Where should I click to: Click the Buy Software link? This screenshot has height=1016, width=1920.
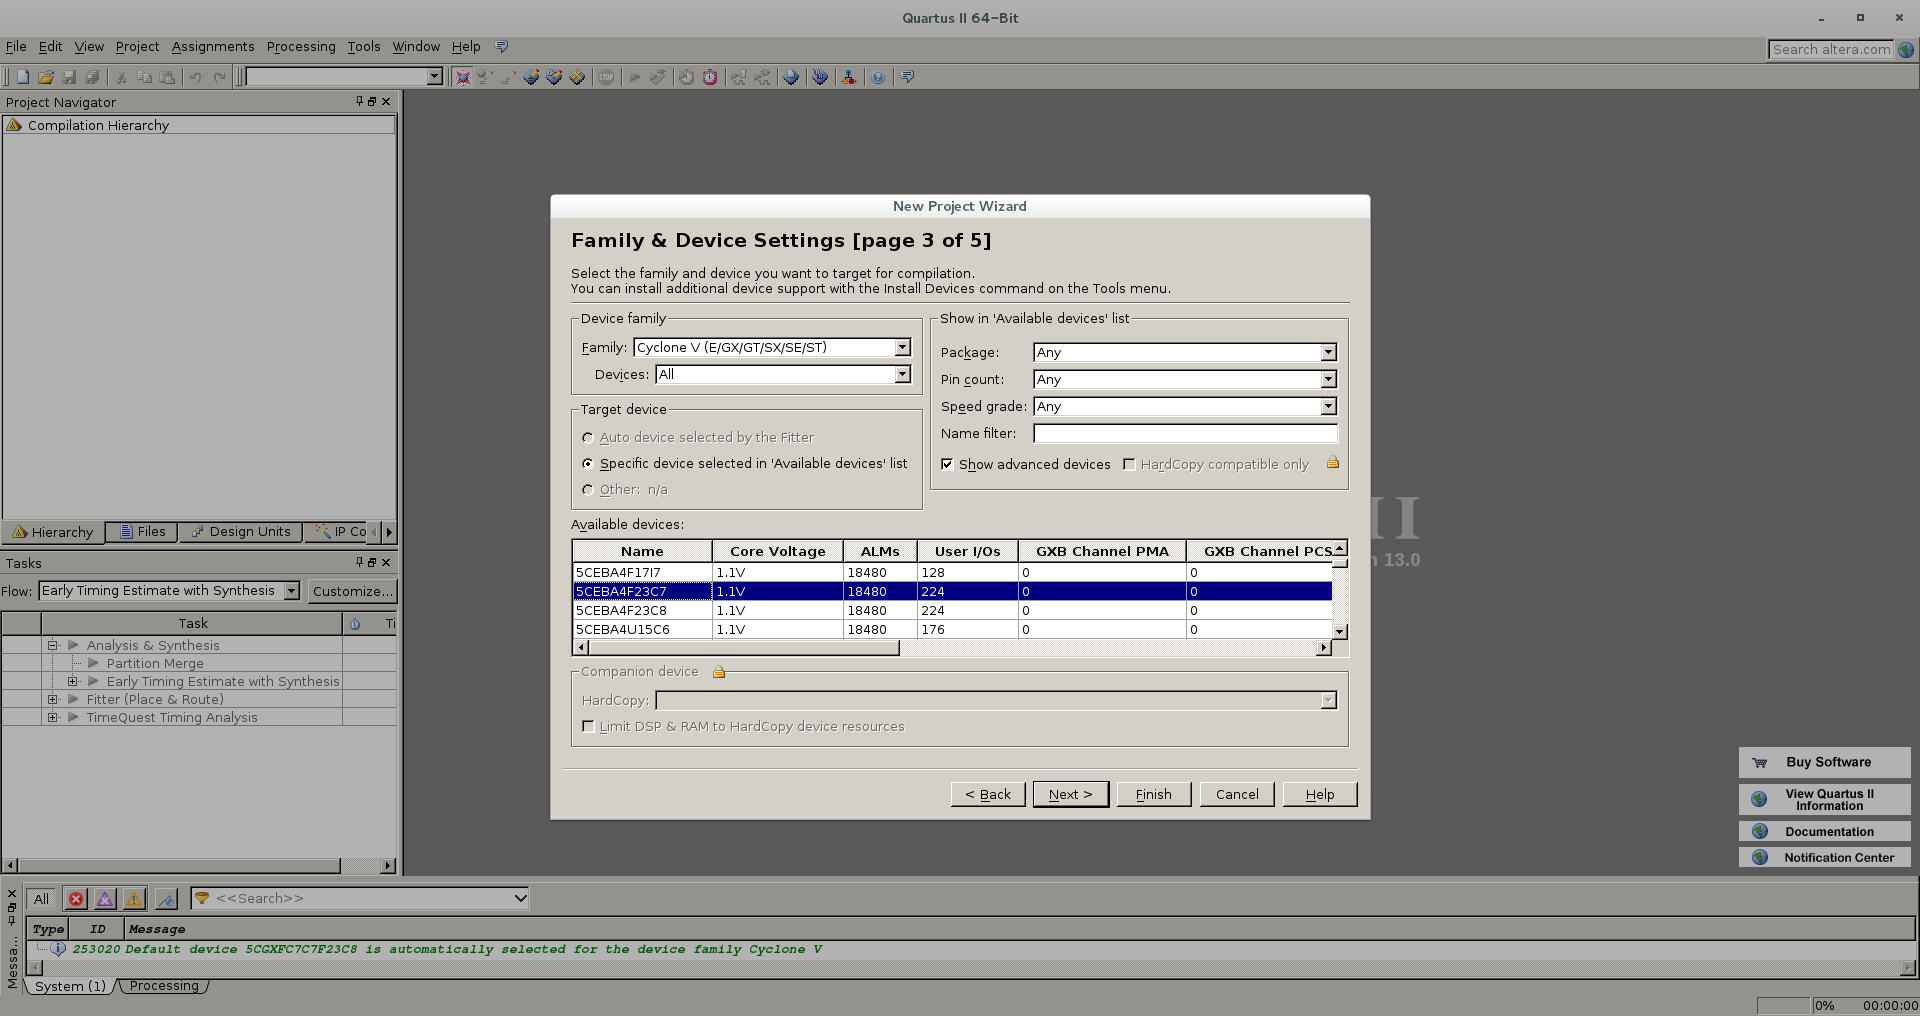(x=1824, y=762)
